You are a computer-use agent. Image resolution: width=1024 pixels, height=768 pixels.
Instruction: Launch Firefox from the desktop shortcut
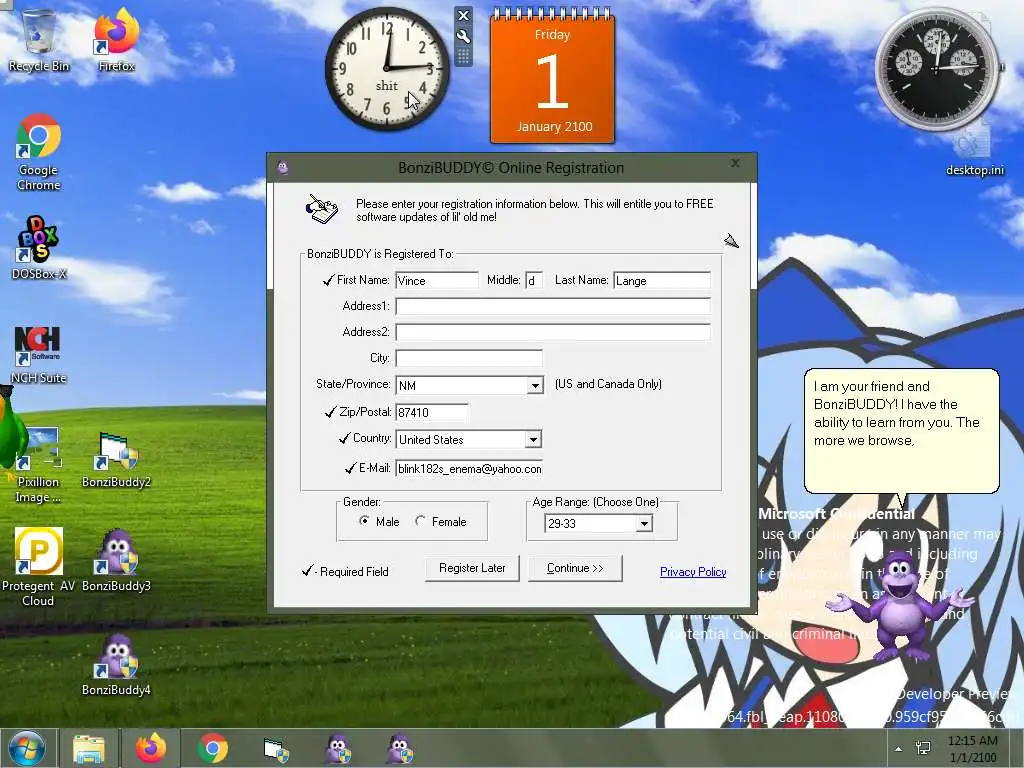tap(116, 40)
